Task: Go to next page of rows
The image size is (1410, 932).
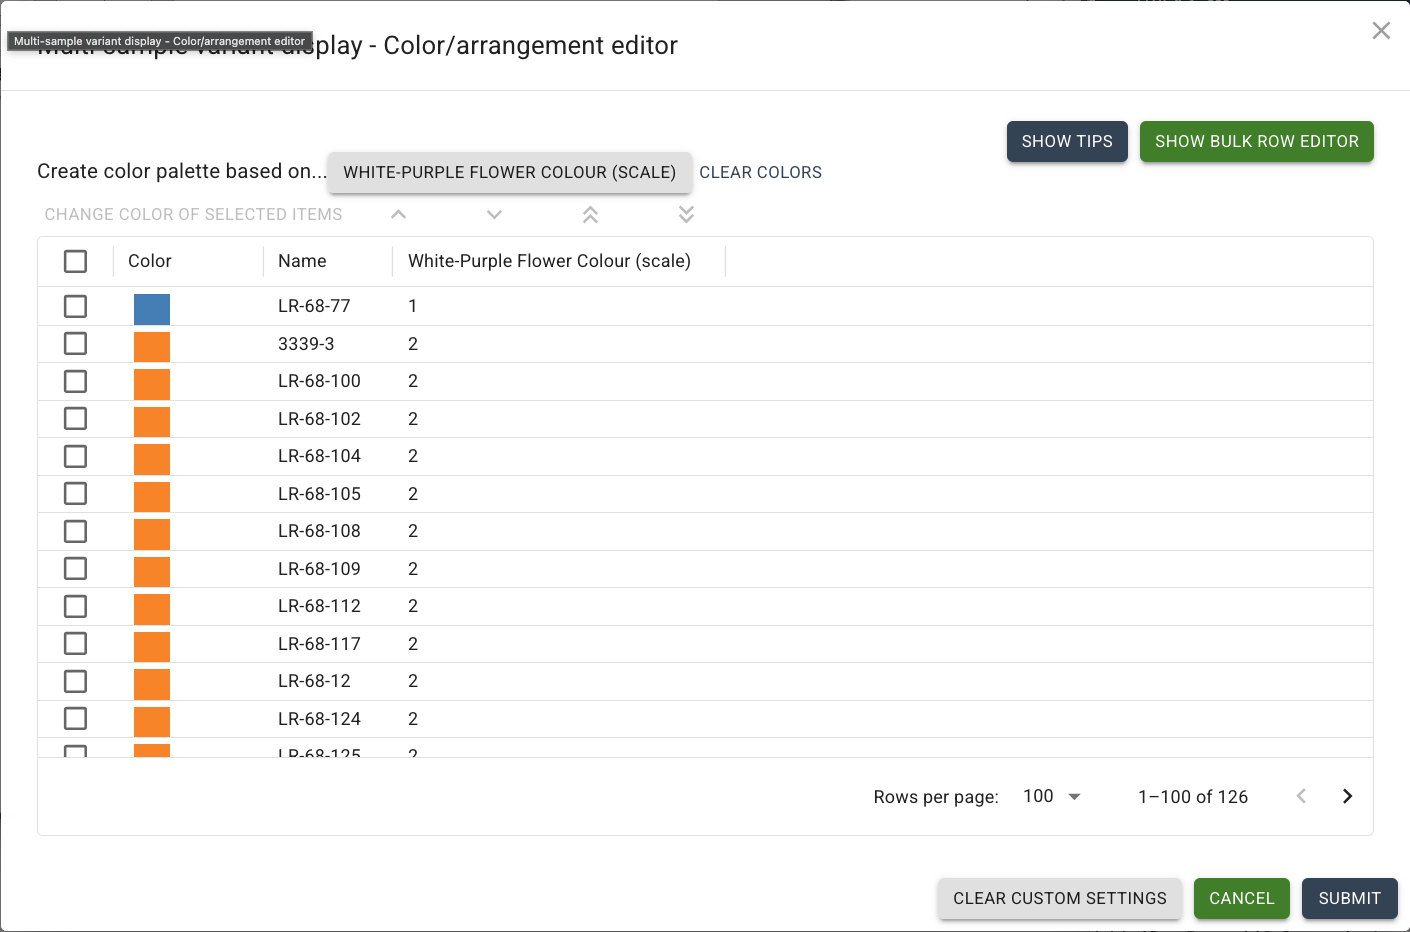Action: [x=1347, y=796]
